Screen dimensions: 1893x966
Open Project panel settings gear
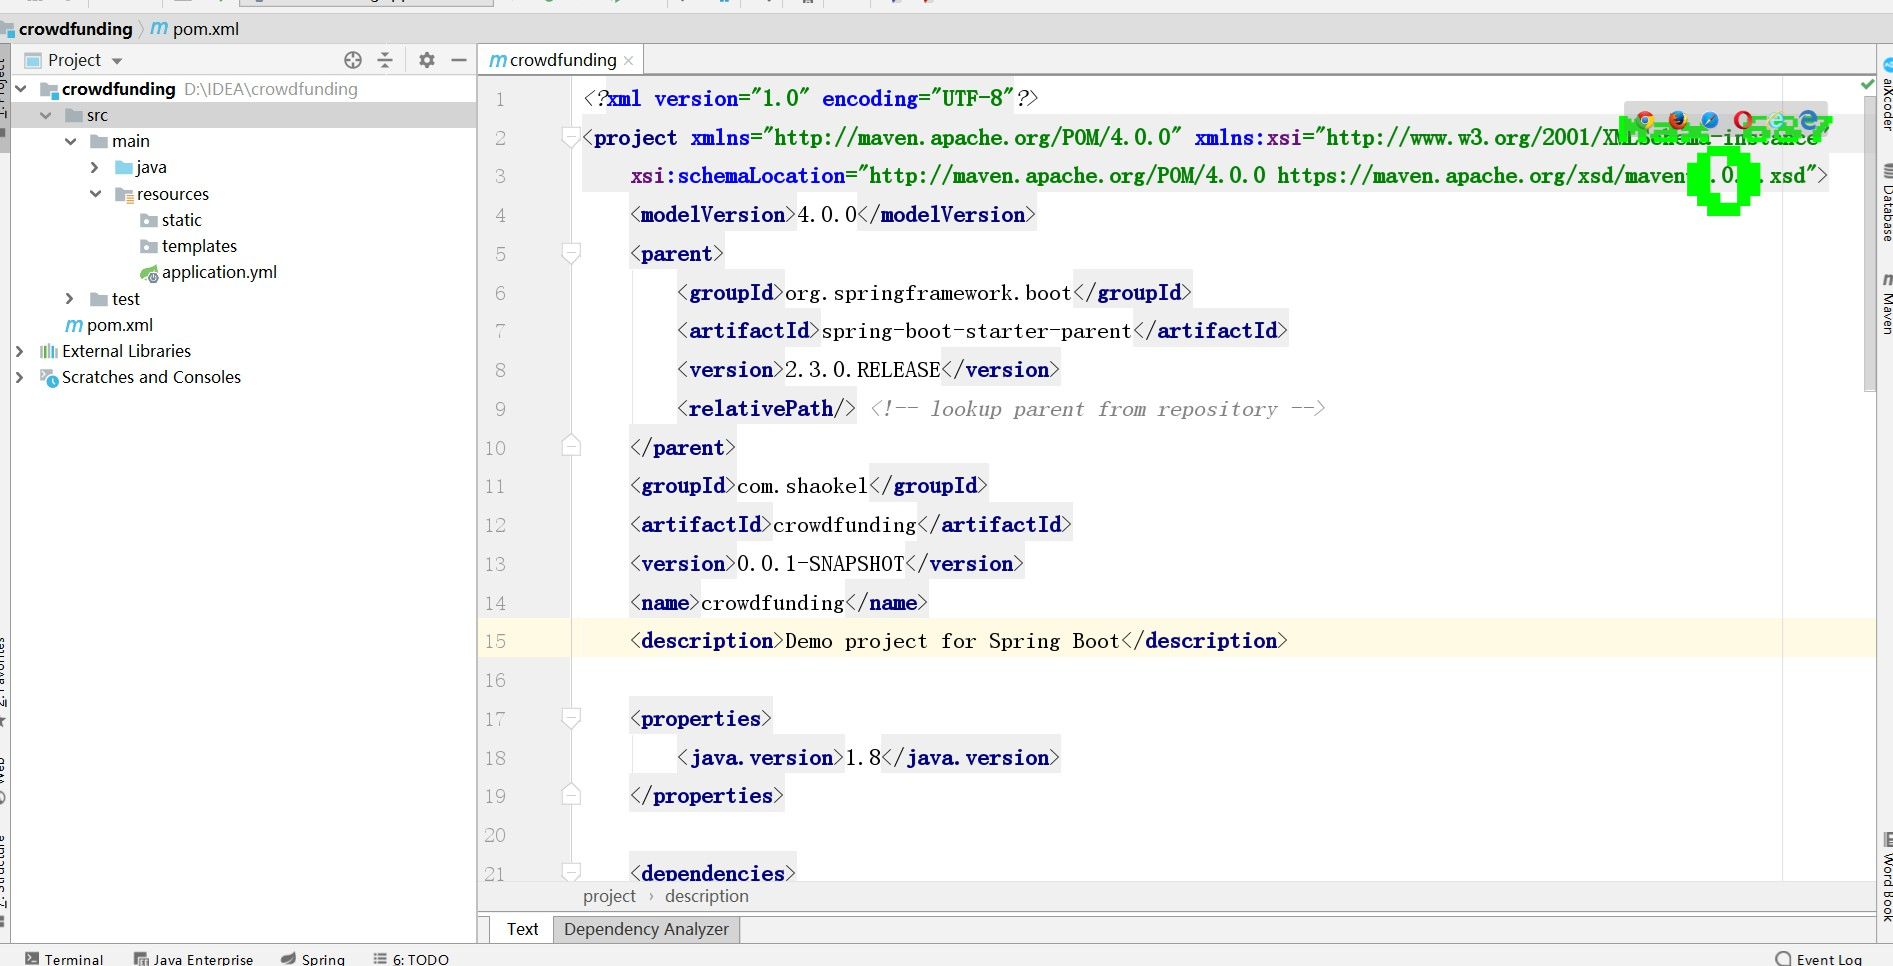point(427,60)
